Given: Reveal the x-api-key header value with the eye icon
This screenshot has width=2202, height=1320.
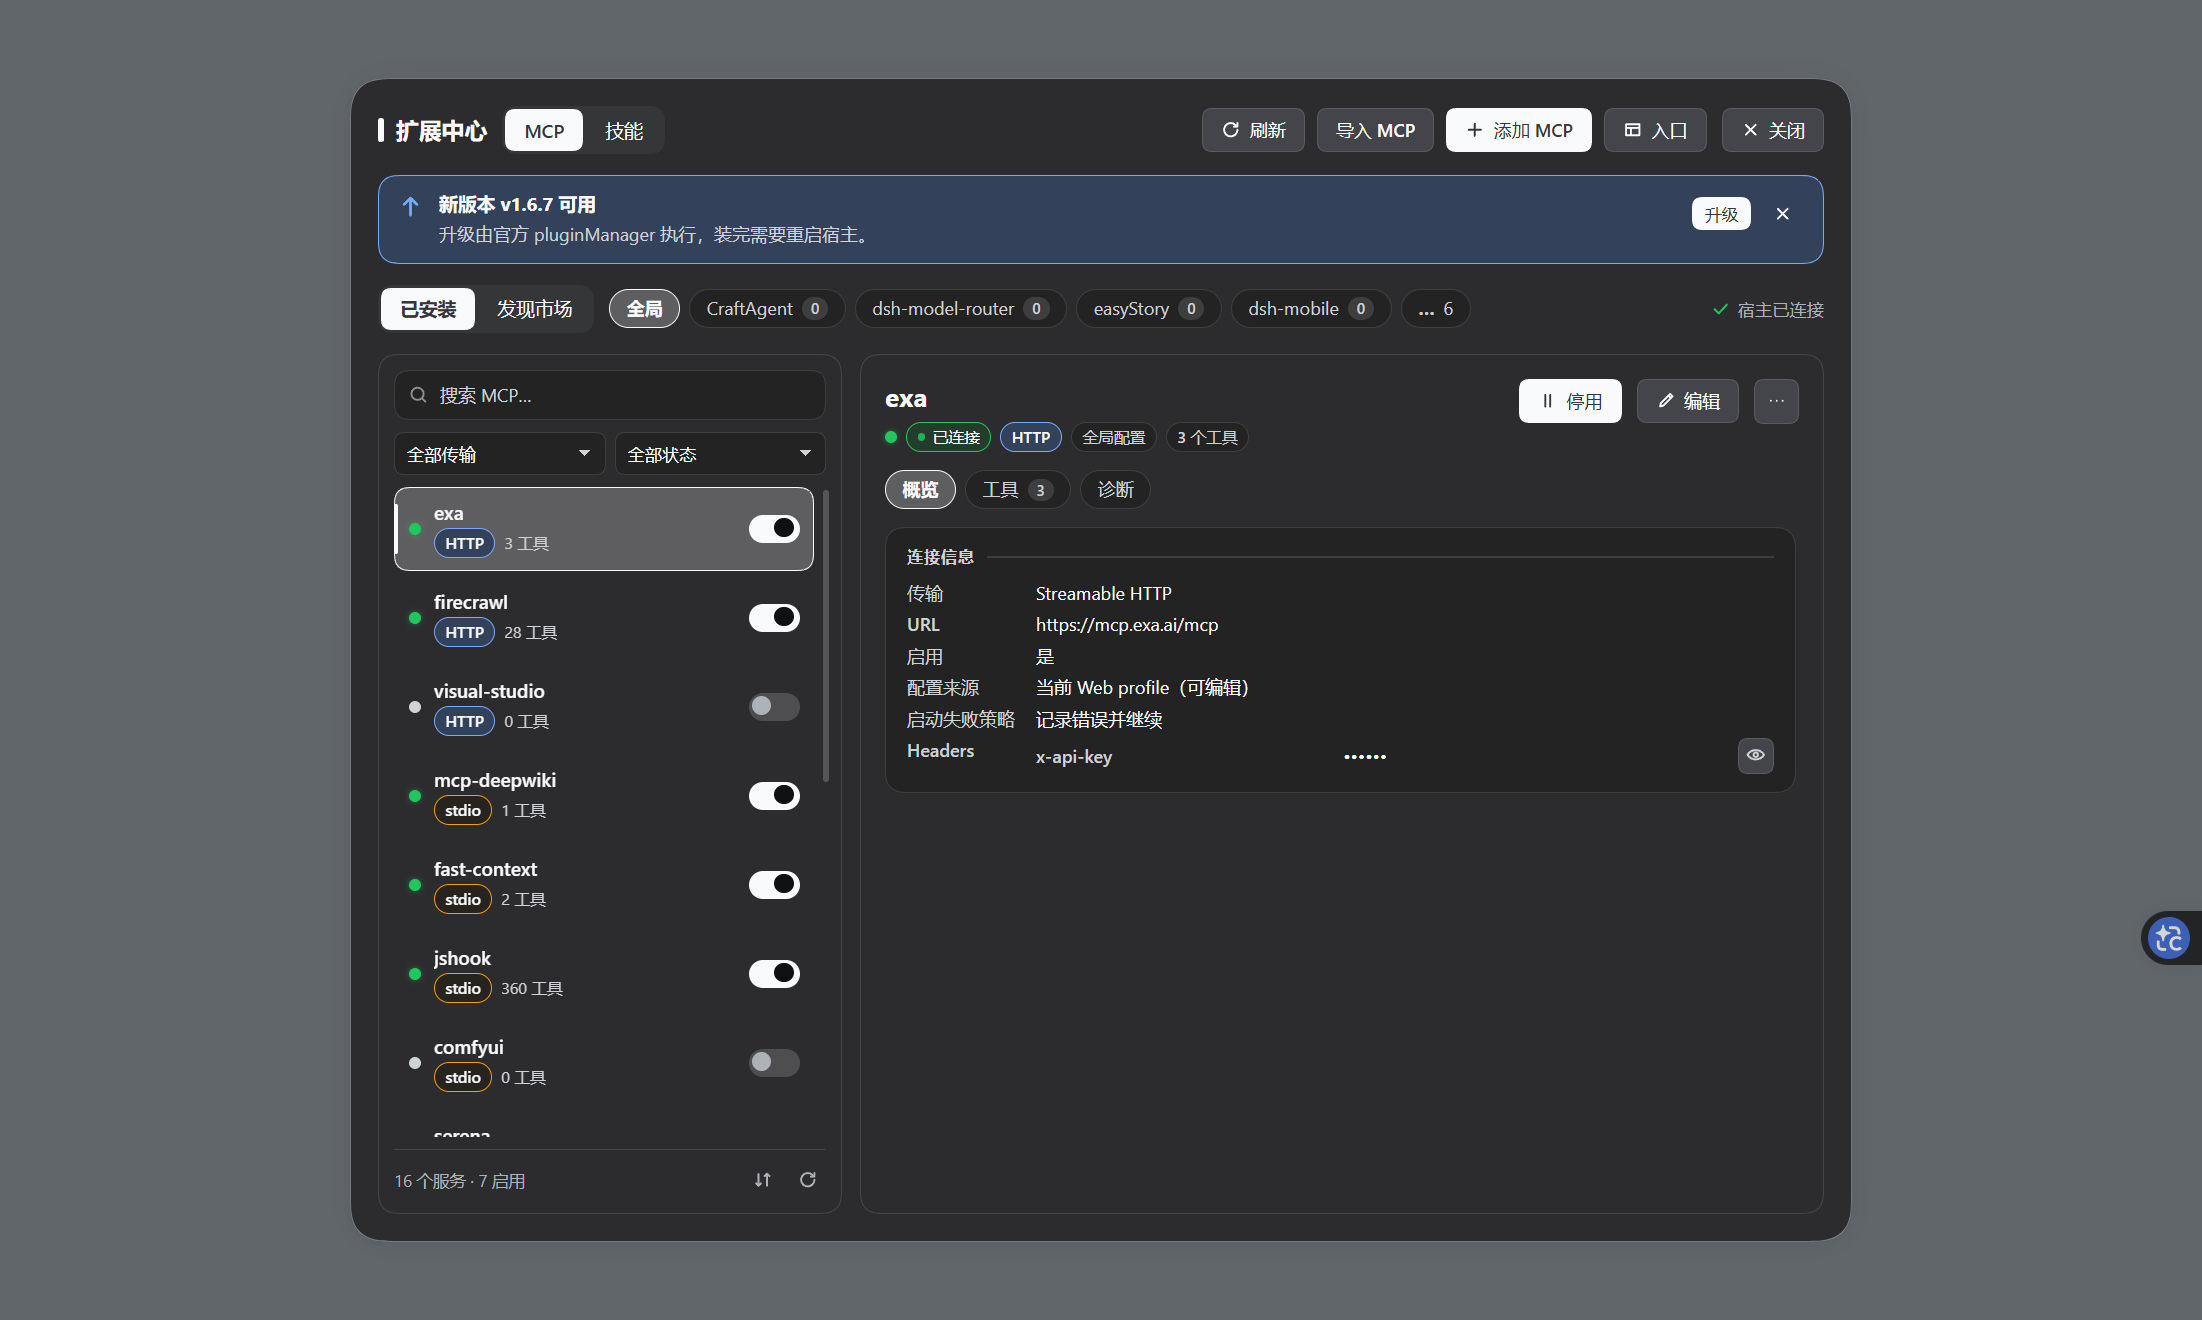Looking at the screenshot, I should (x=1756, y=755).
